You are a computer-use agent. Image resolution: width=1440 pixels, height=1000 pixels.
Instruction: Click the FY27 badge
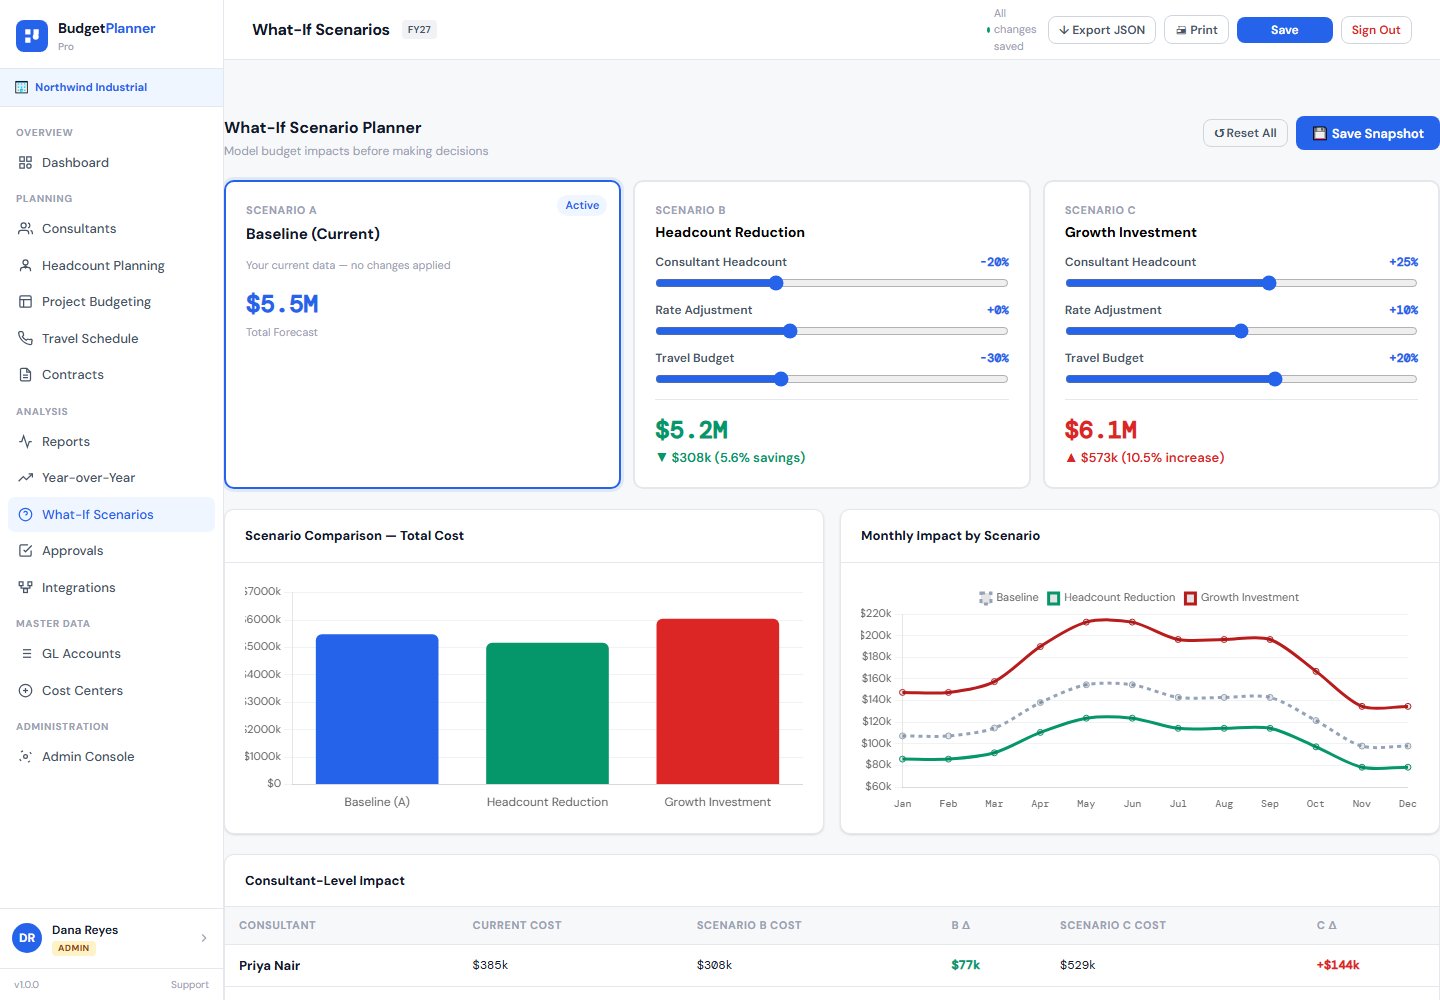pos(419,30)
